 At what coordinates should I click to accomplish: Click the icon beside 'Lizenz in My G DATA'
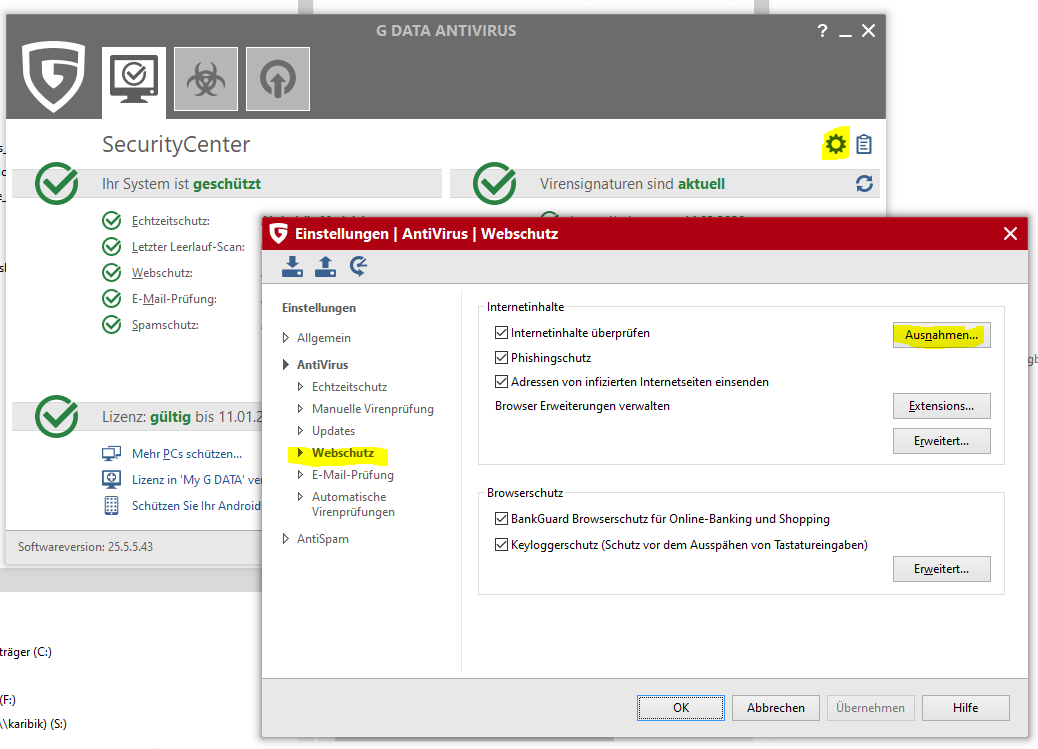tap(111, 479)
